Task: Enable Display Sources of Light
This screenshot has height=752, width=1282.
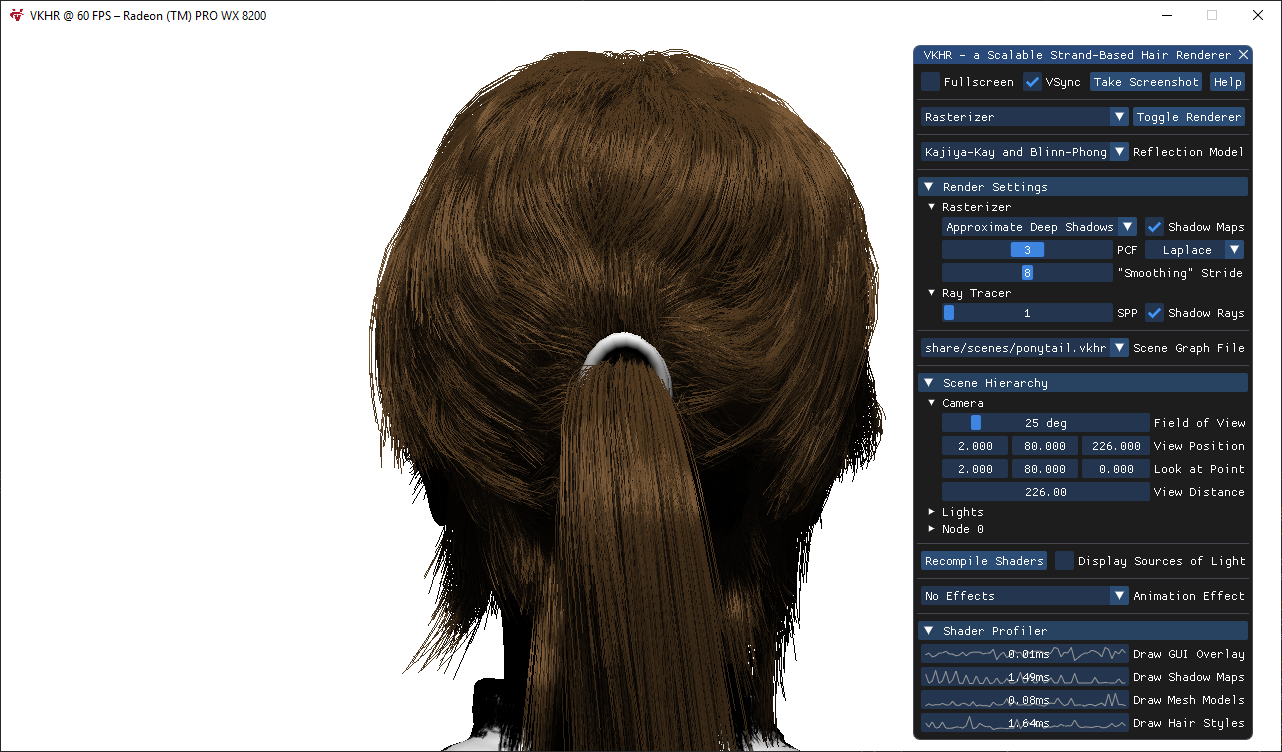Action: tap(1065, 561)
